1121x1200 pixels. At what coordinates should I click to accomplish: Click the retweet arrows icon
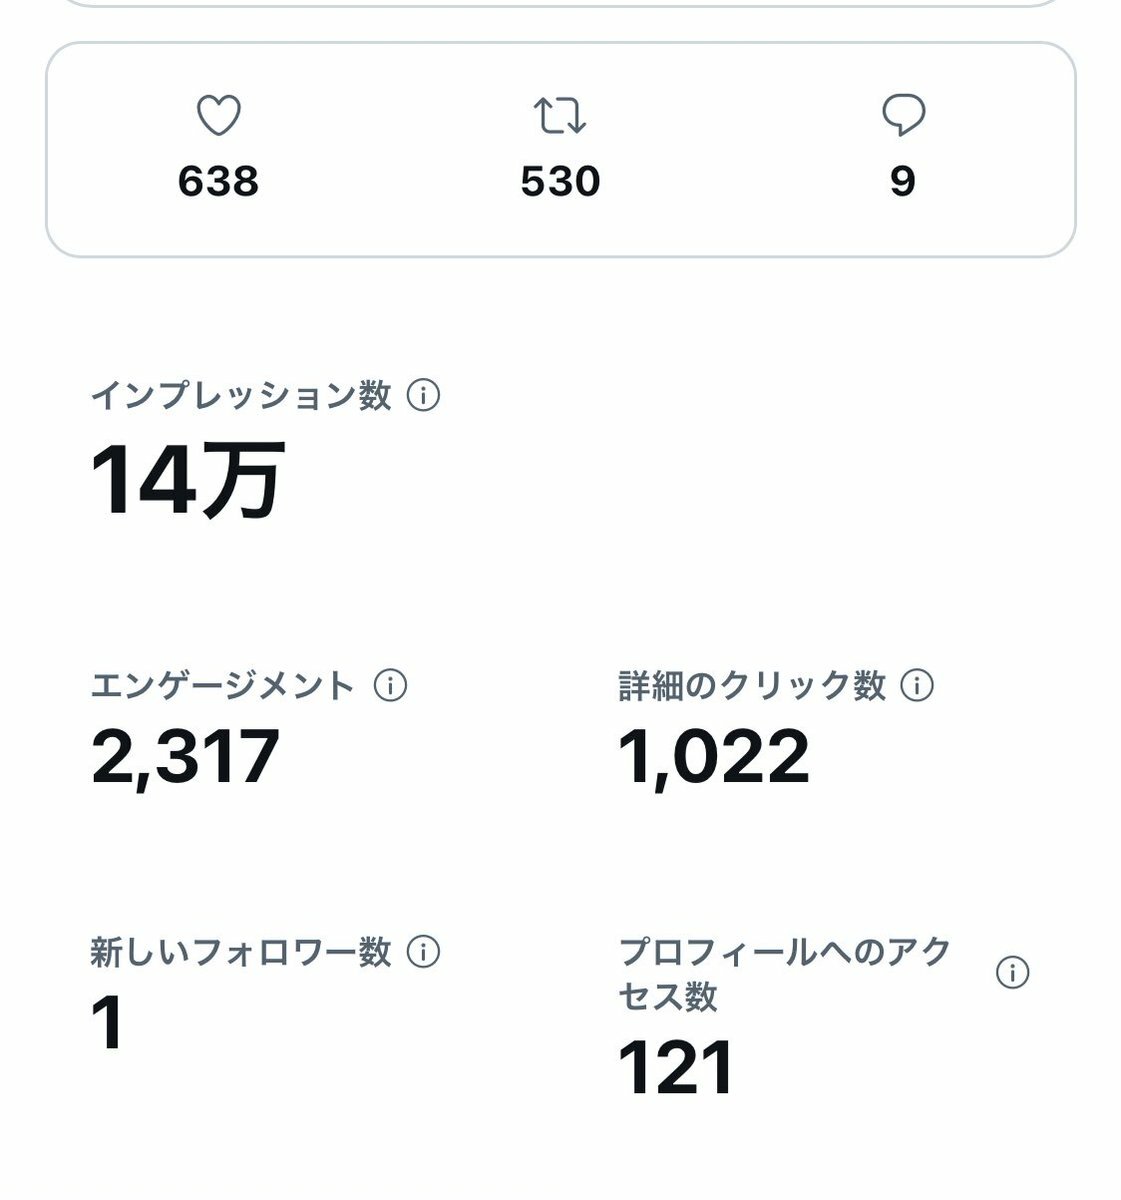click(x=560, y=116)
